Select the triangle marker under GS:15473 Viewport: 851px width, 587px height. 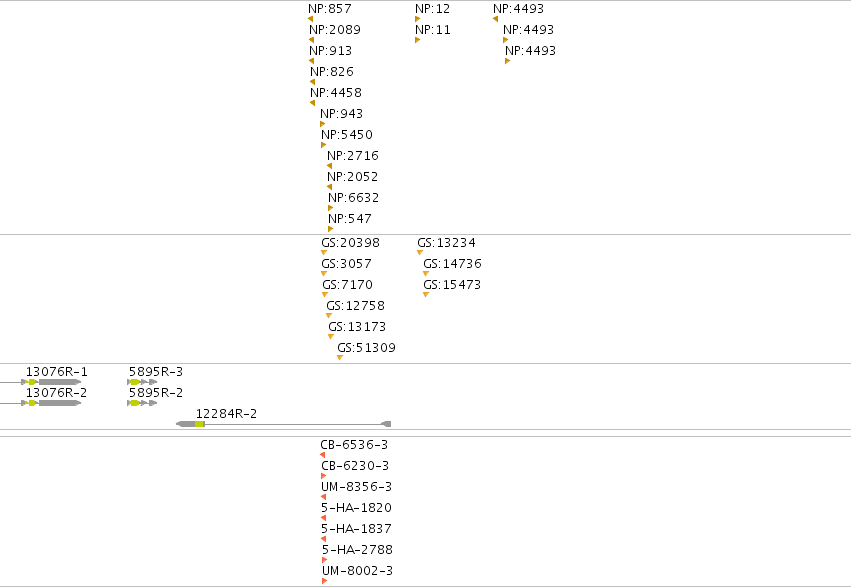coord(426,295)
